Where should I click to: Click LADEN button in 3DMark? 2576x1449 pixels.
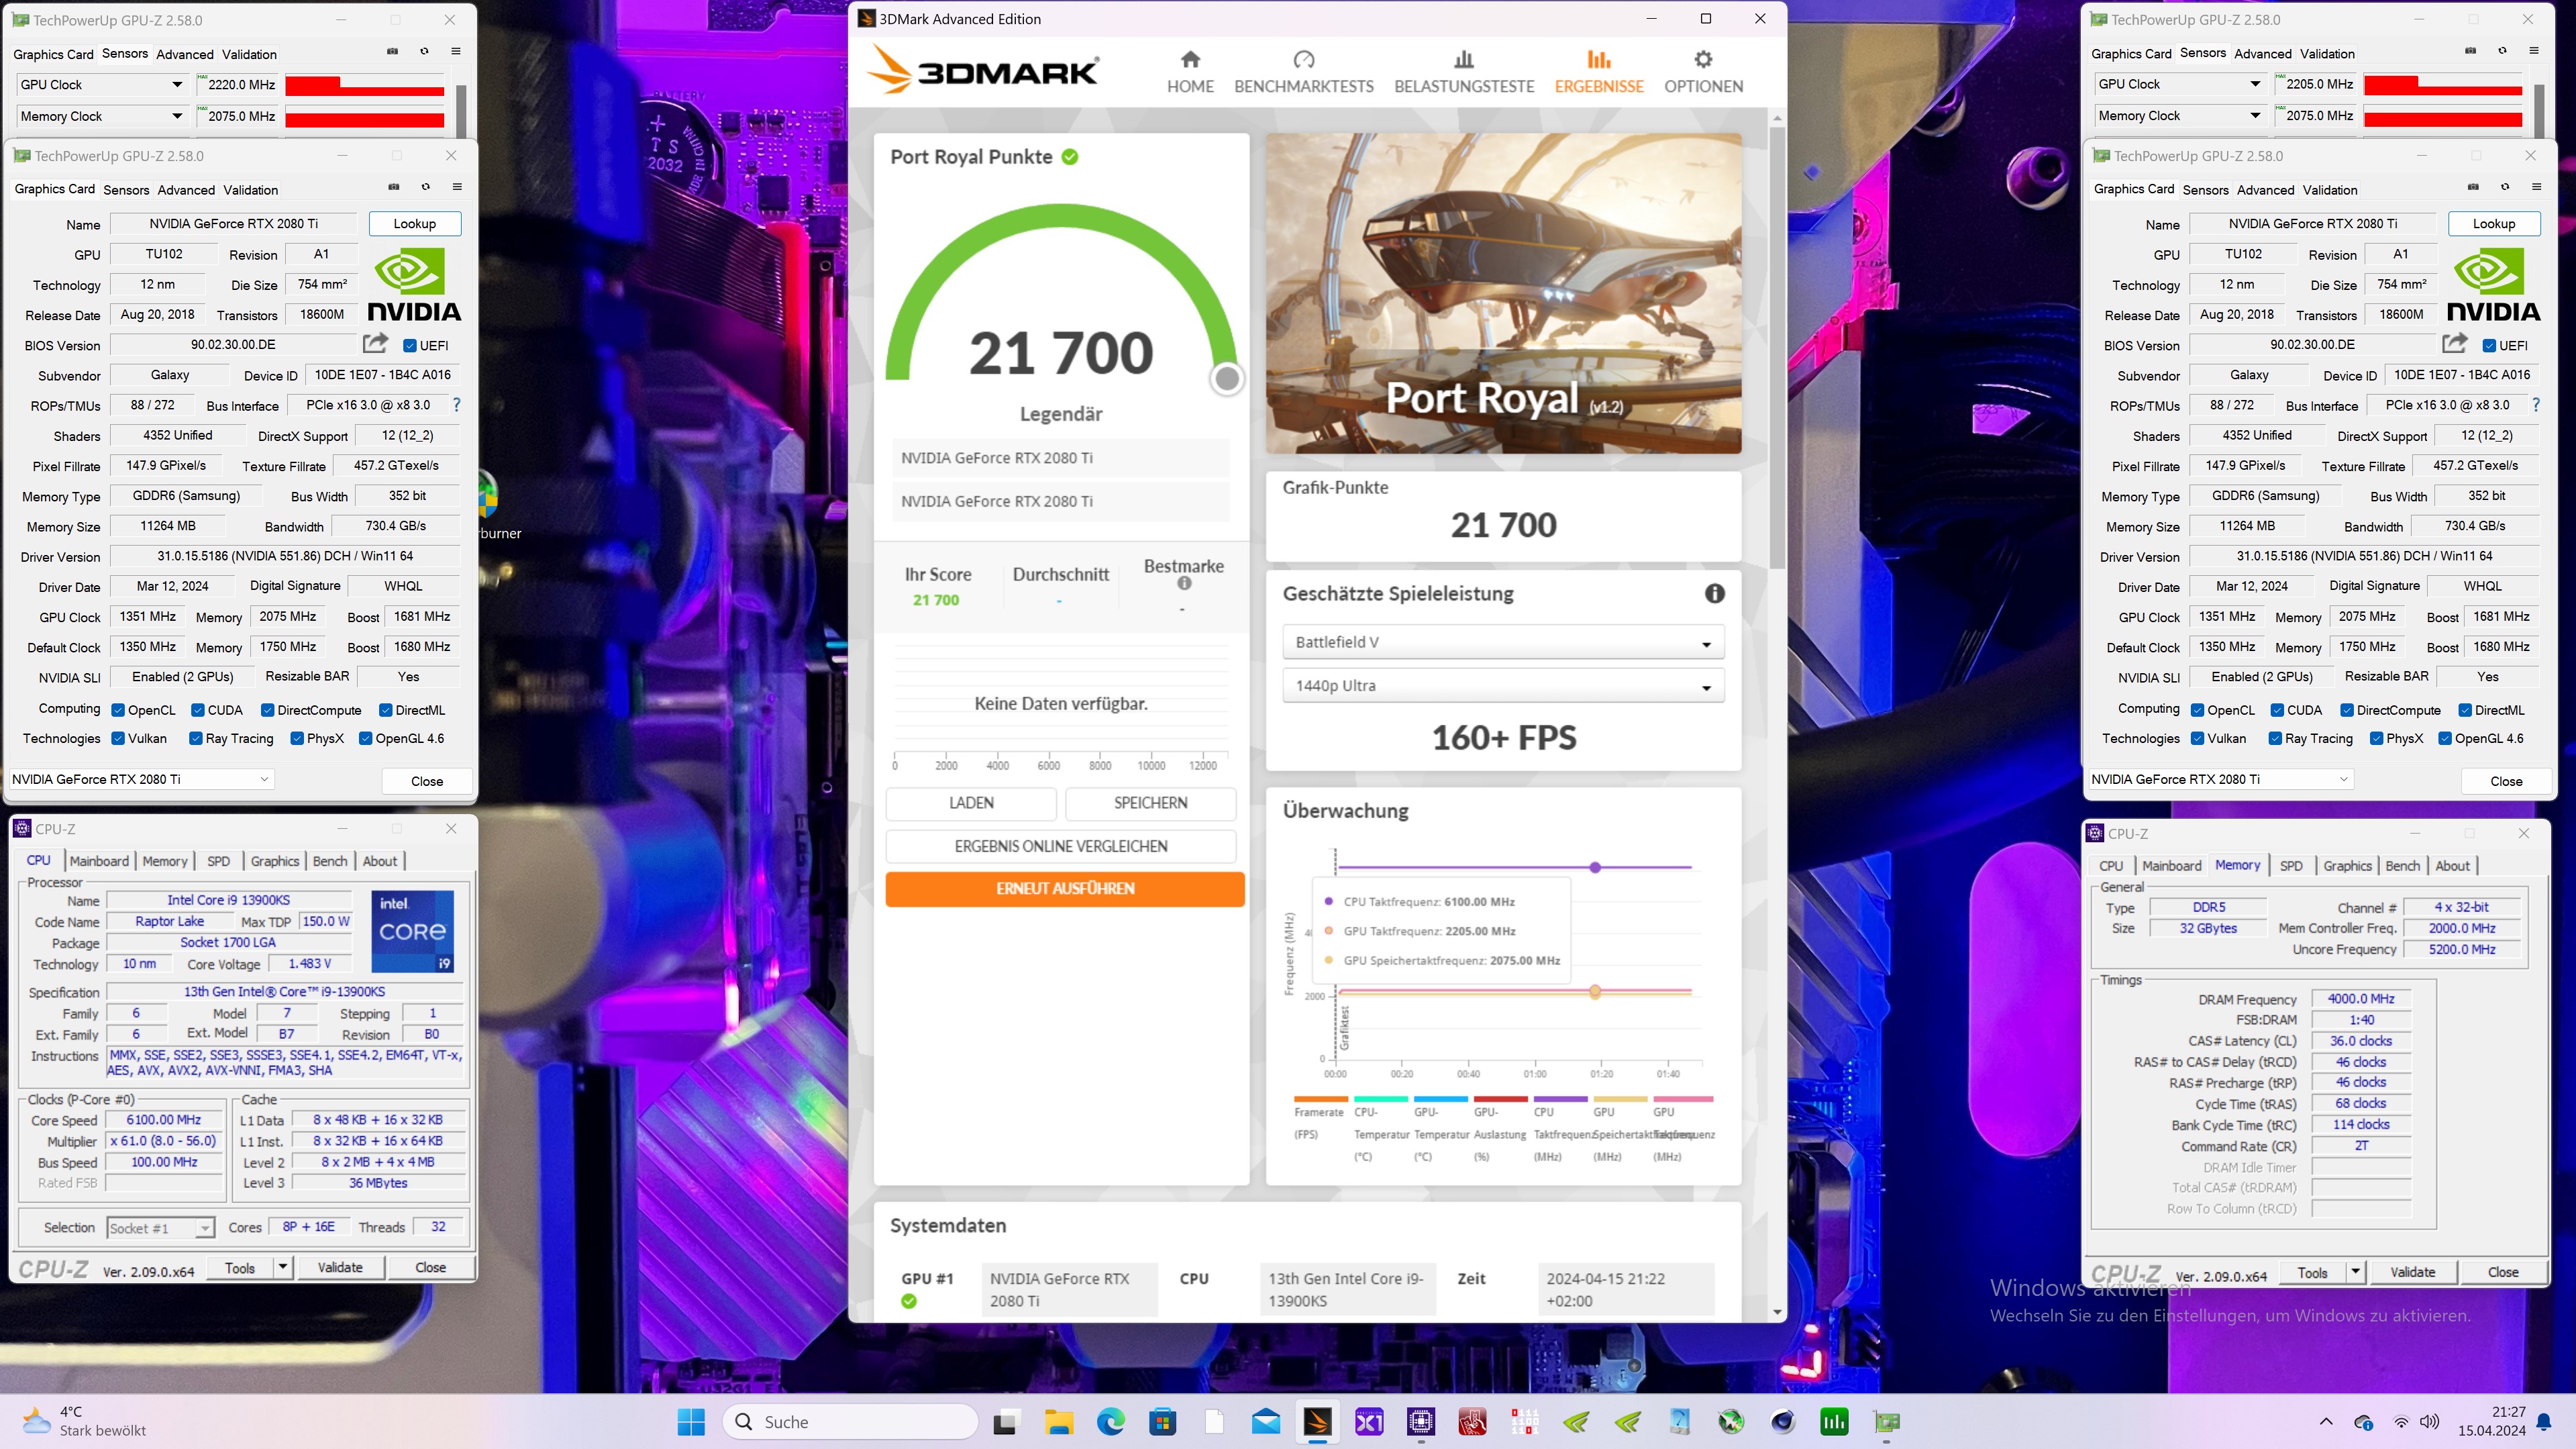tap(971, 803)
